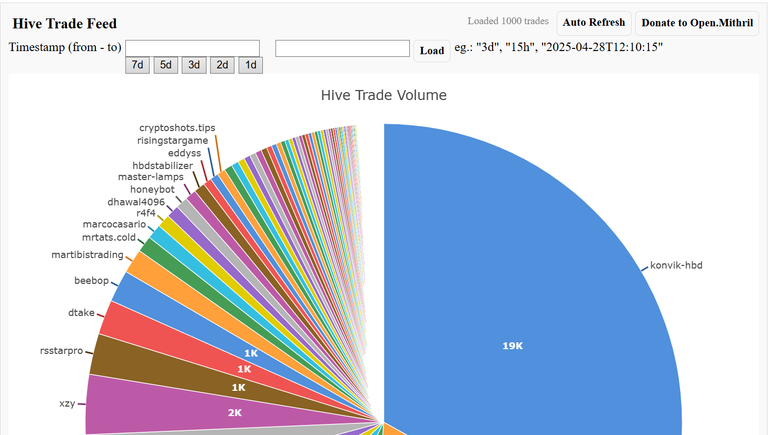
Task: Focus the timestamp 'from' input field
Action: (x=192, y=48)
